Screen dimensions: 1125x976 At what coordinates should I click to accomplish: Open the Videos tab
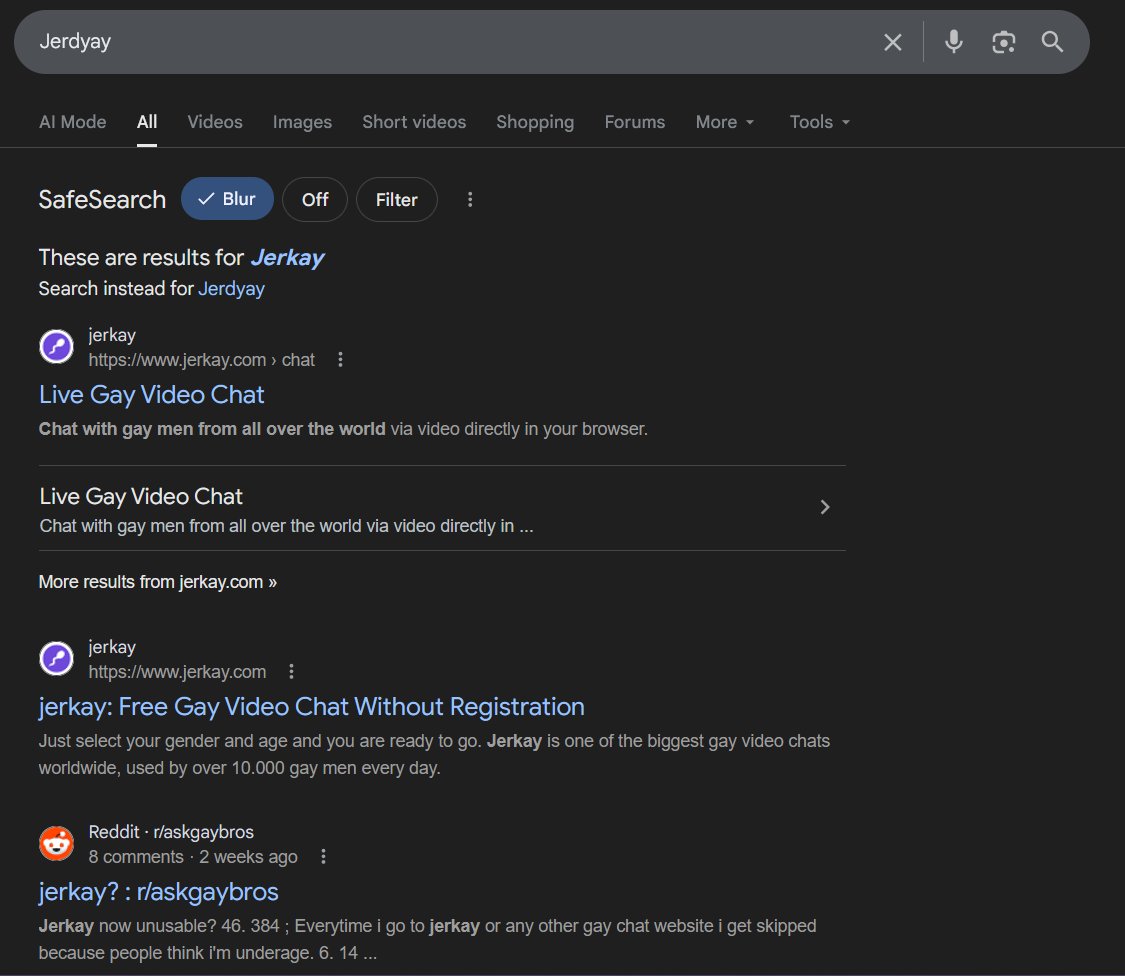pos(215,122)
